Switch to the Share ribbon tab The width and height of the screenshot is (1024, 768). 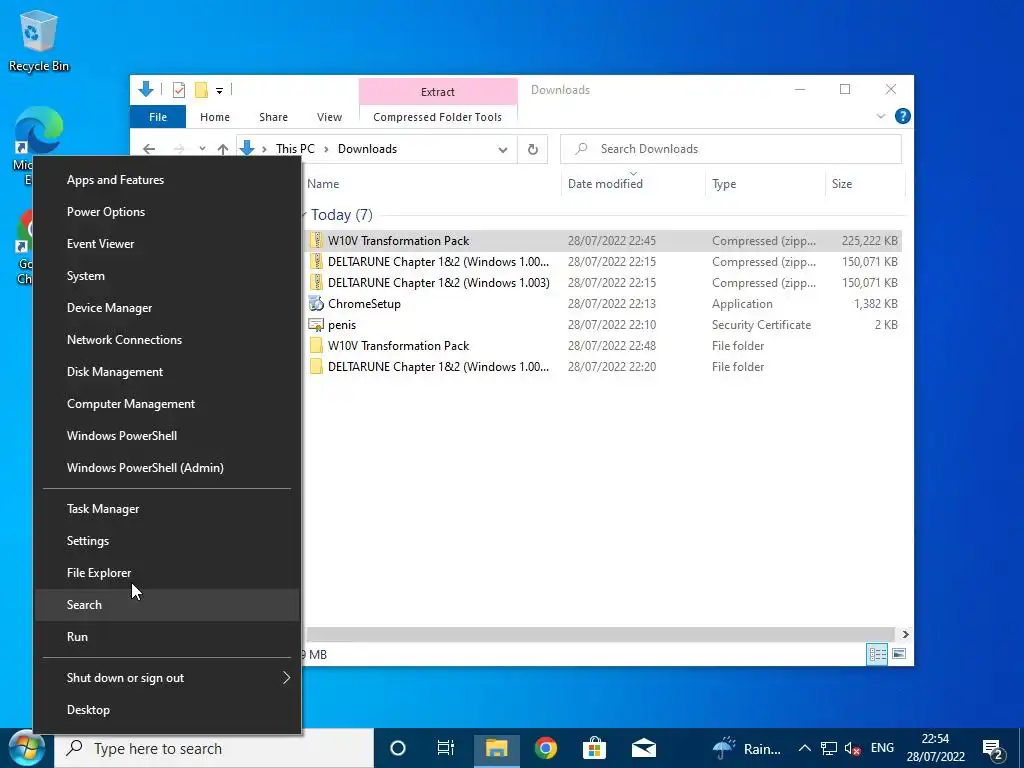[x=273, y=117]
